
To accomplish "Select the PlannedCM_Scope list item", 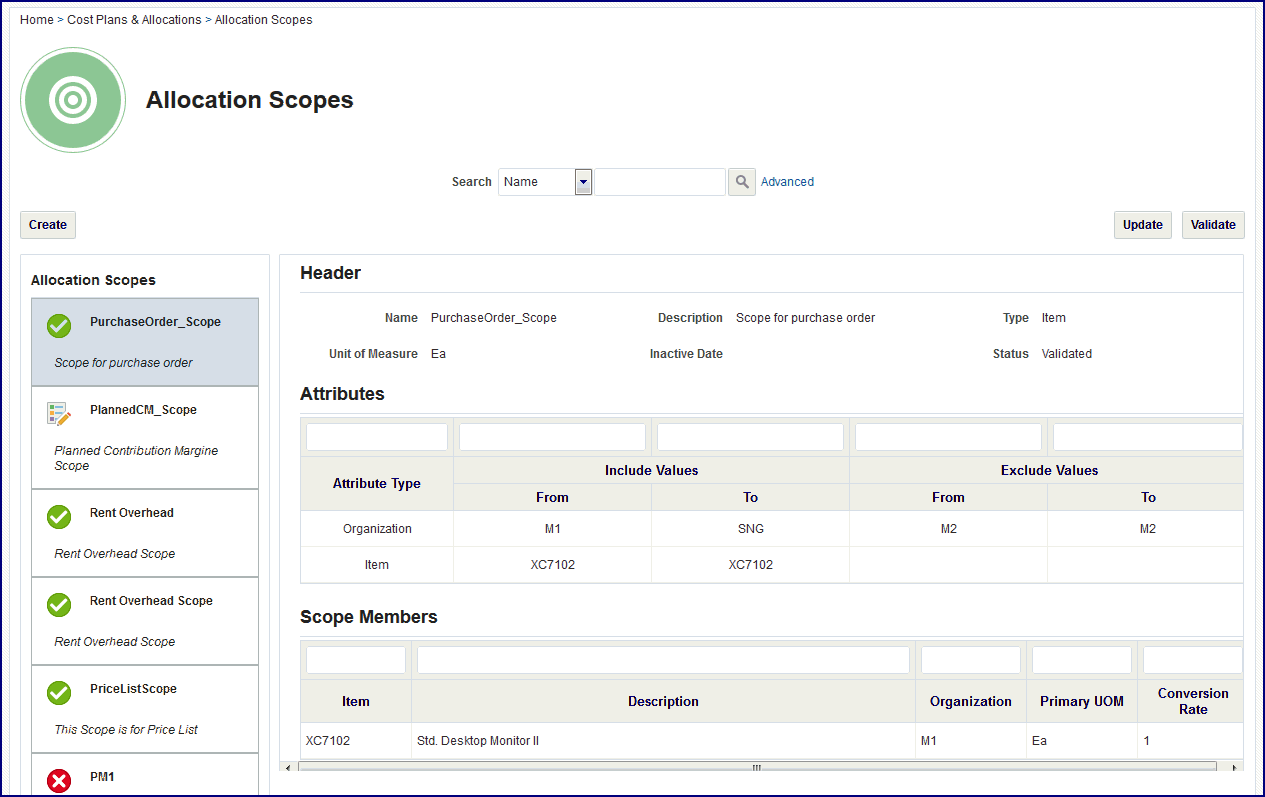I will click(145, 438).
